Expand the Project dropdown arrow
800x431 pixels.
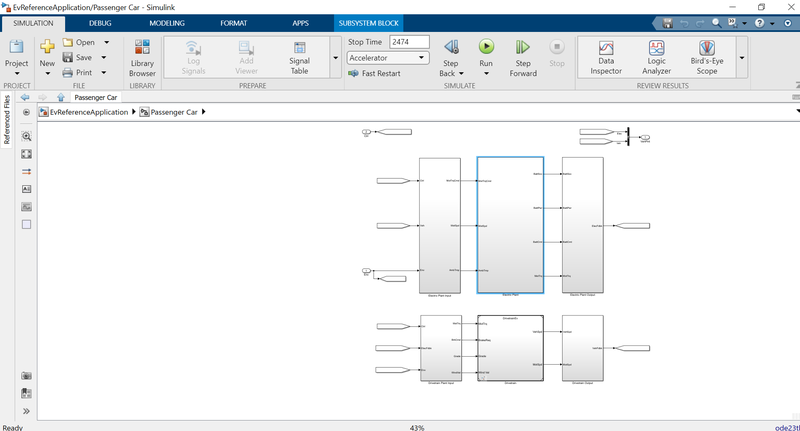[x=16, y=73]
